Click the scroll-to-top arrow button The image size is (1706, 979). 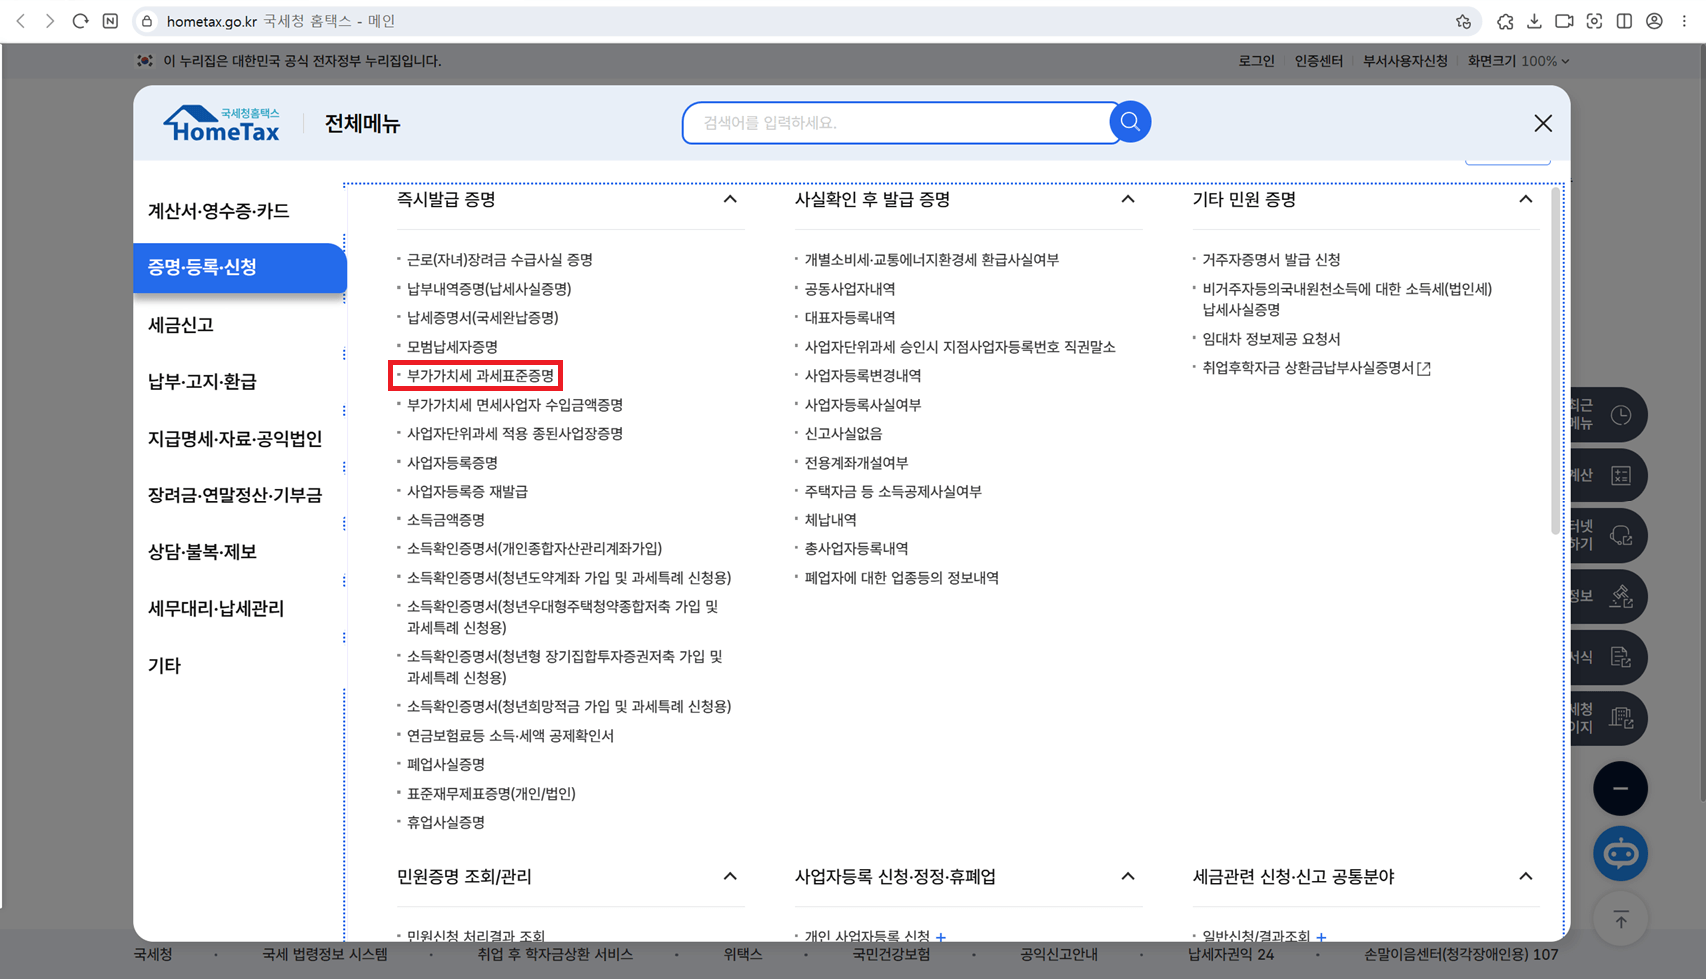point(1621,918)
